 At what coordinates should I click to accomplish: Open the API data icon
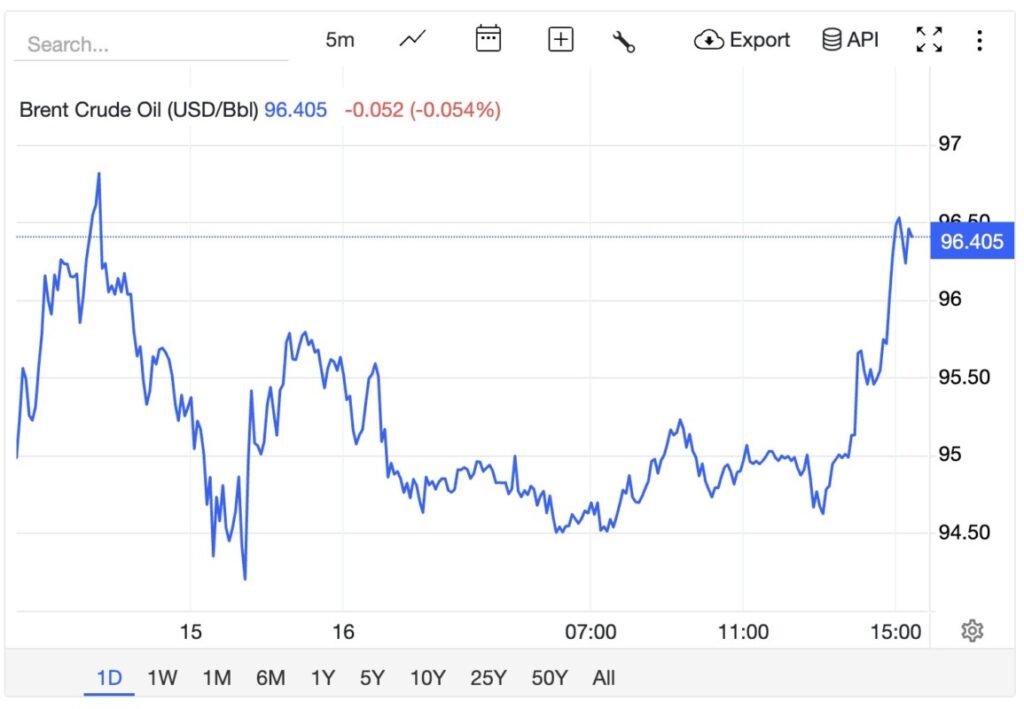[831, 39]
